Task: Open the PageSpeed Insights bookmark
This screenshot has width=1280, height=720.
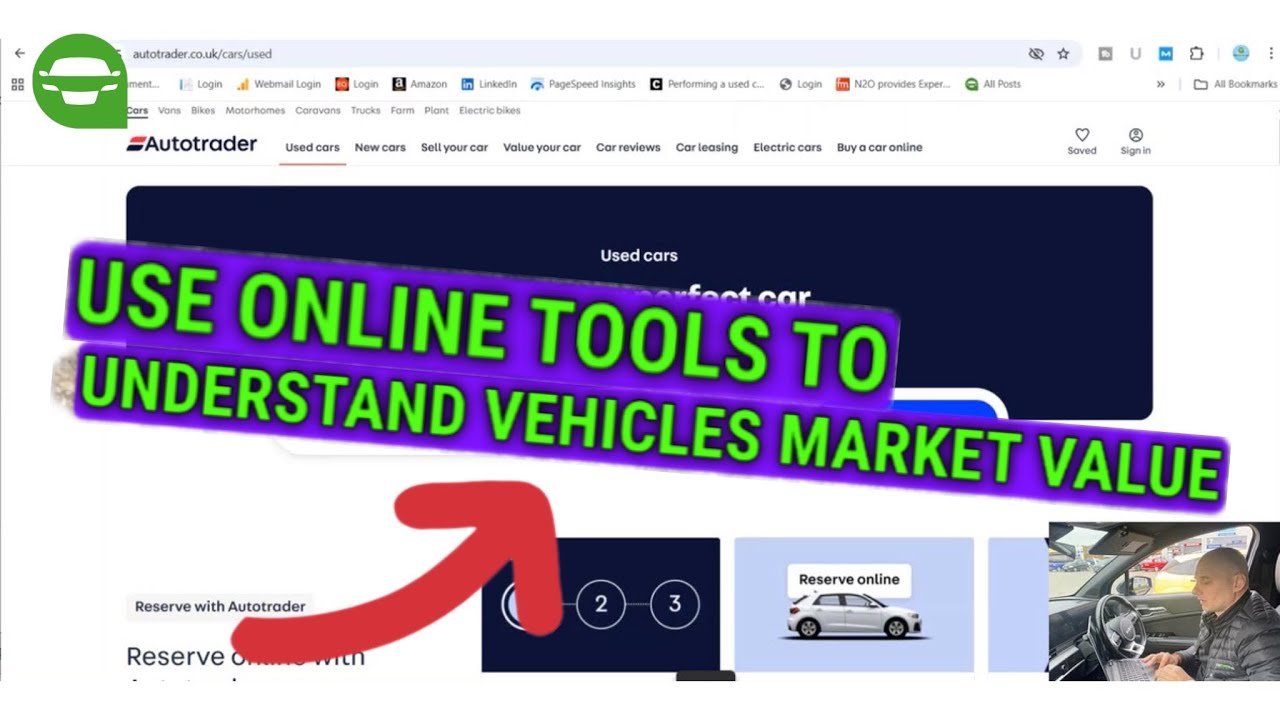Action: click(x=583, y=84)
